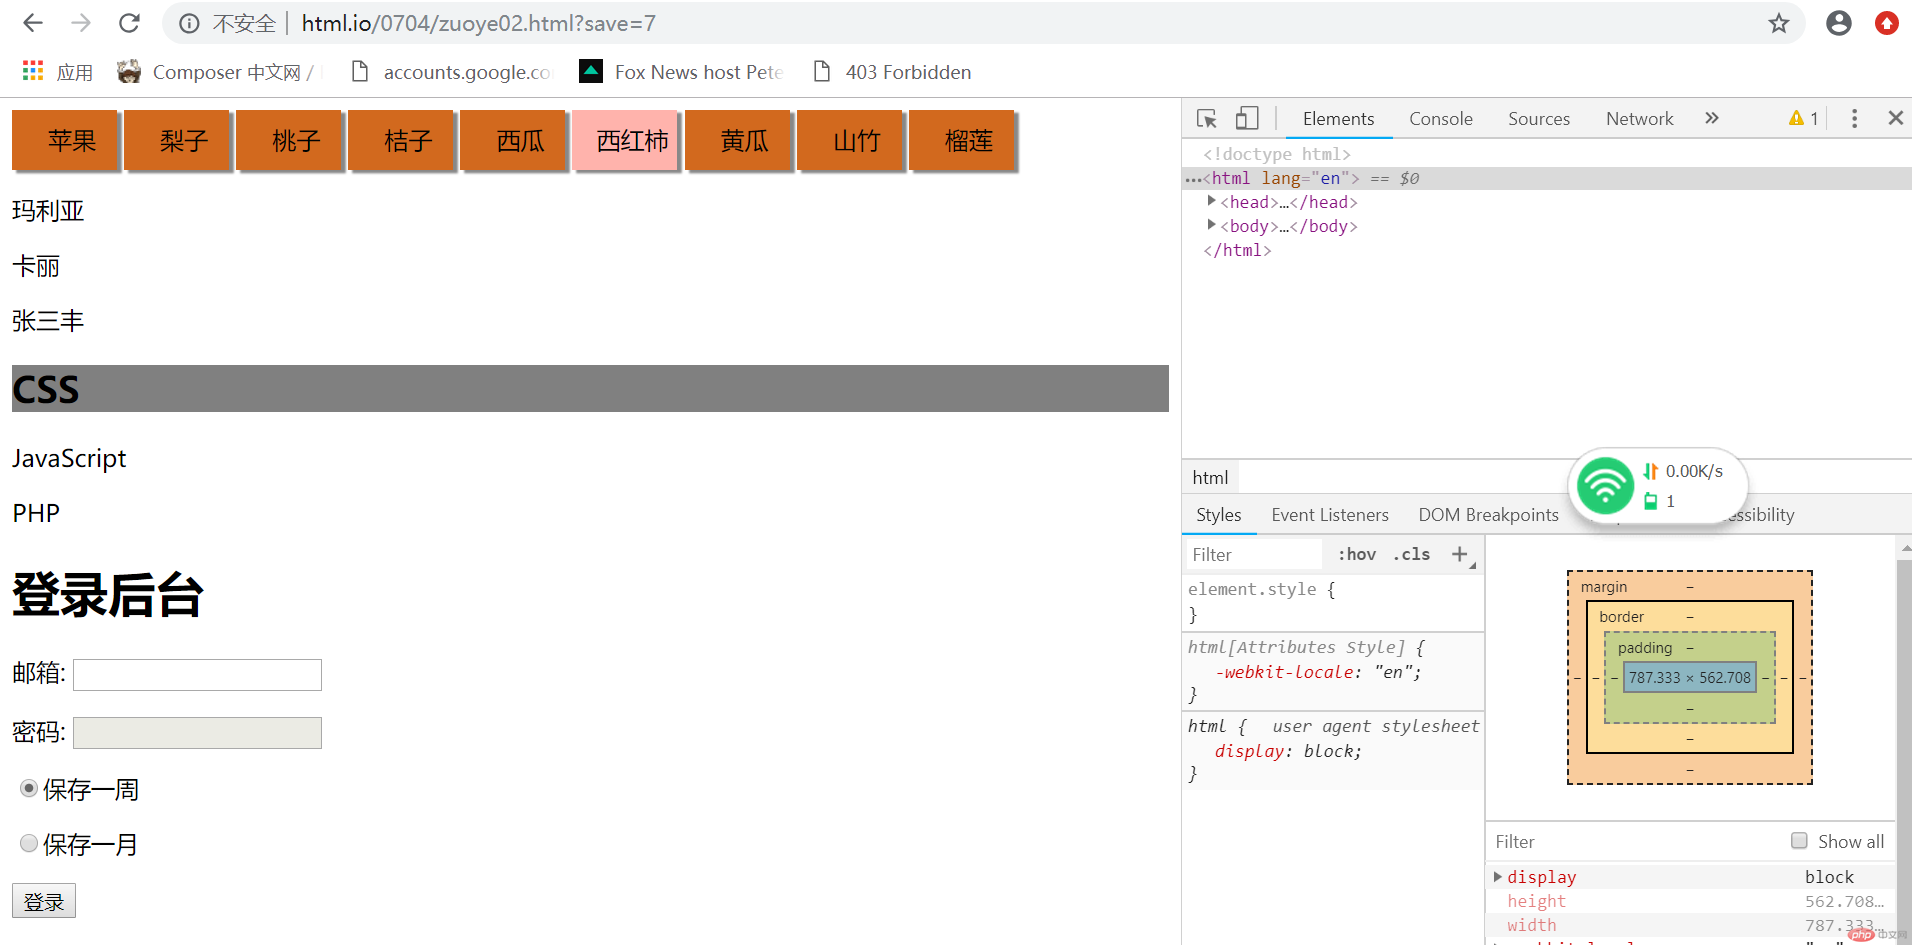This screenshot has width=1912, height=945.
Task: Switch to the Console tab
Action: coord(1441,118)
